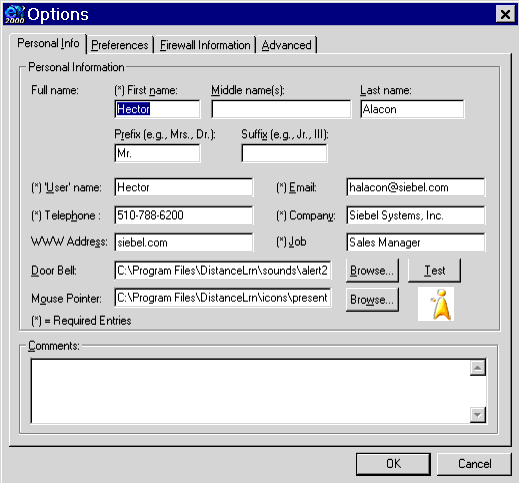This screenshot has height=483, width=519.
Task: Click the Job field showing Sales Manager
Action: coord(416,242)
